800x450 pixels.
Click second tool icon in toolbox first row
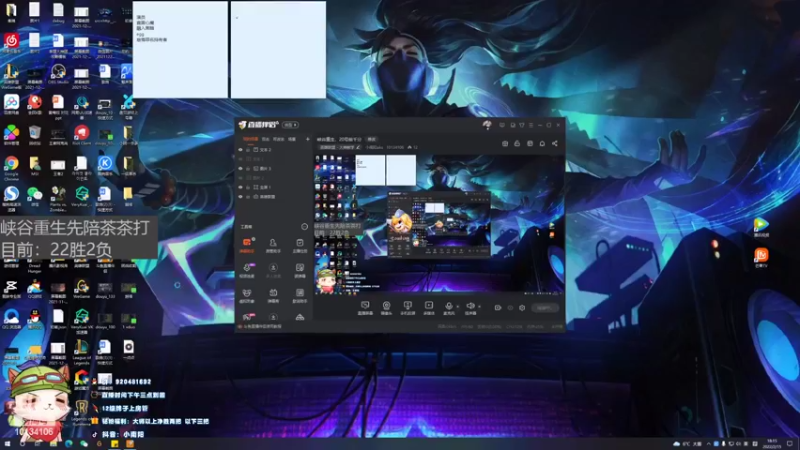pyautogui.click(x=273, y=242)
